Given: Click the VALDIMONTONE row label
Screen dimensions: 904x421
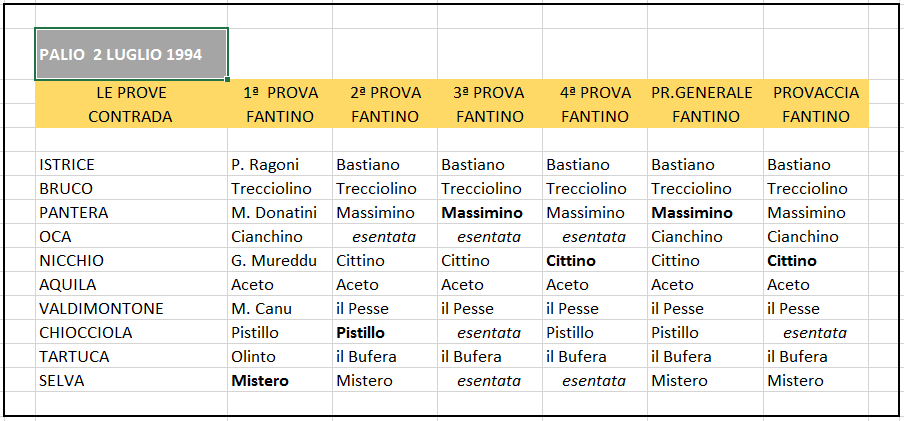Looking at the screenshot, I should pos(131,309).
